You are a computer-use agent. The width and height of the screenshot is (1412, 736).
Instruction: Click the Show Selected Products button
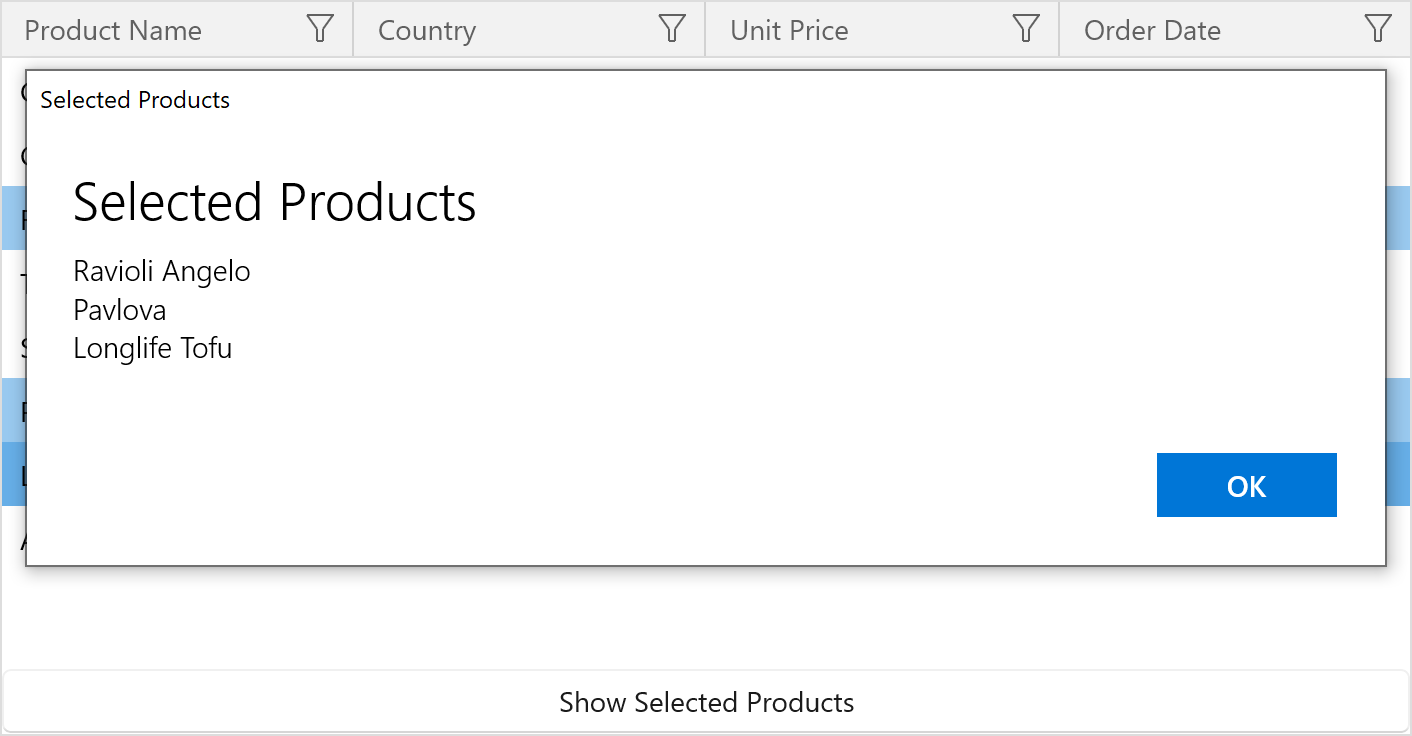click(x=706, y=702)
